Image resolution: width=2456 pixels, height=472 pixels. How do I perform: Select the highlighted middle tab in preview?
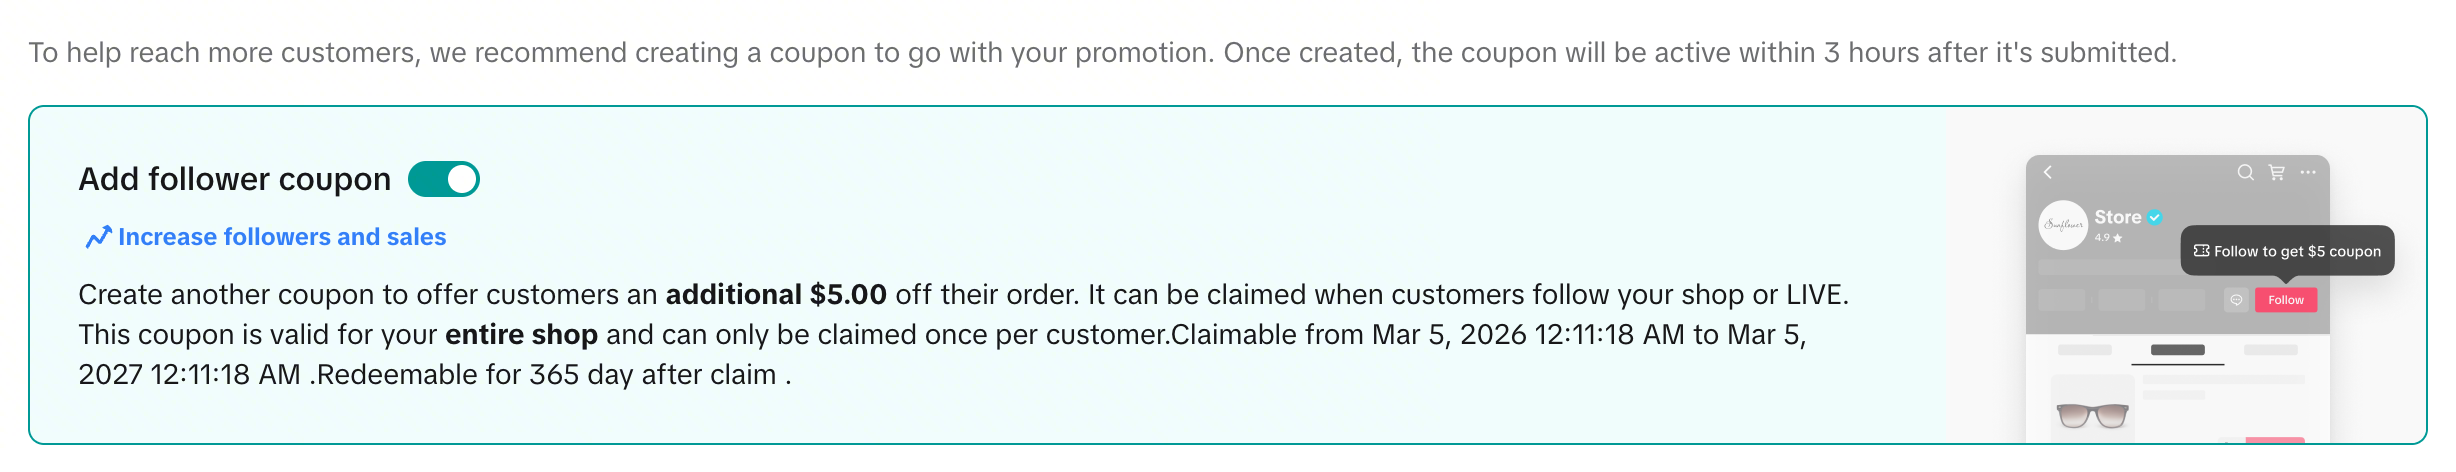click(2178, 350)
